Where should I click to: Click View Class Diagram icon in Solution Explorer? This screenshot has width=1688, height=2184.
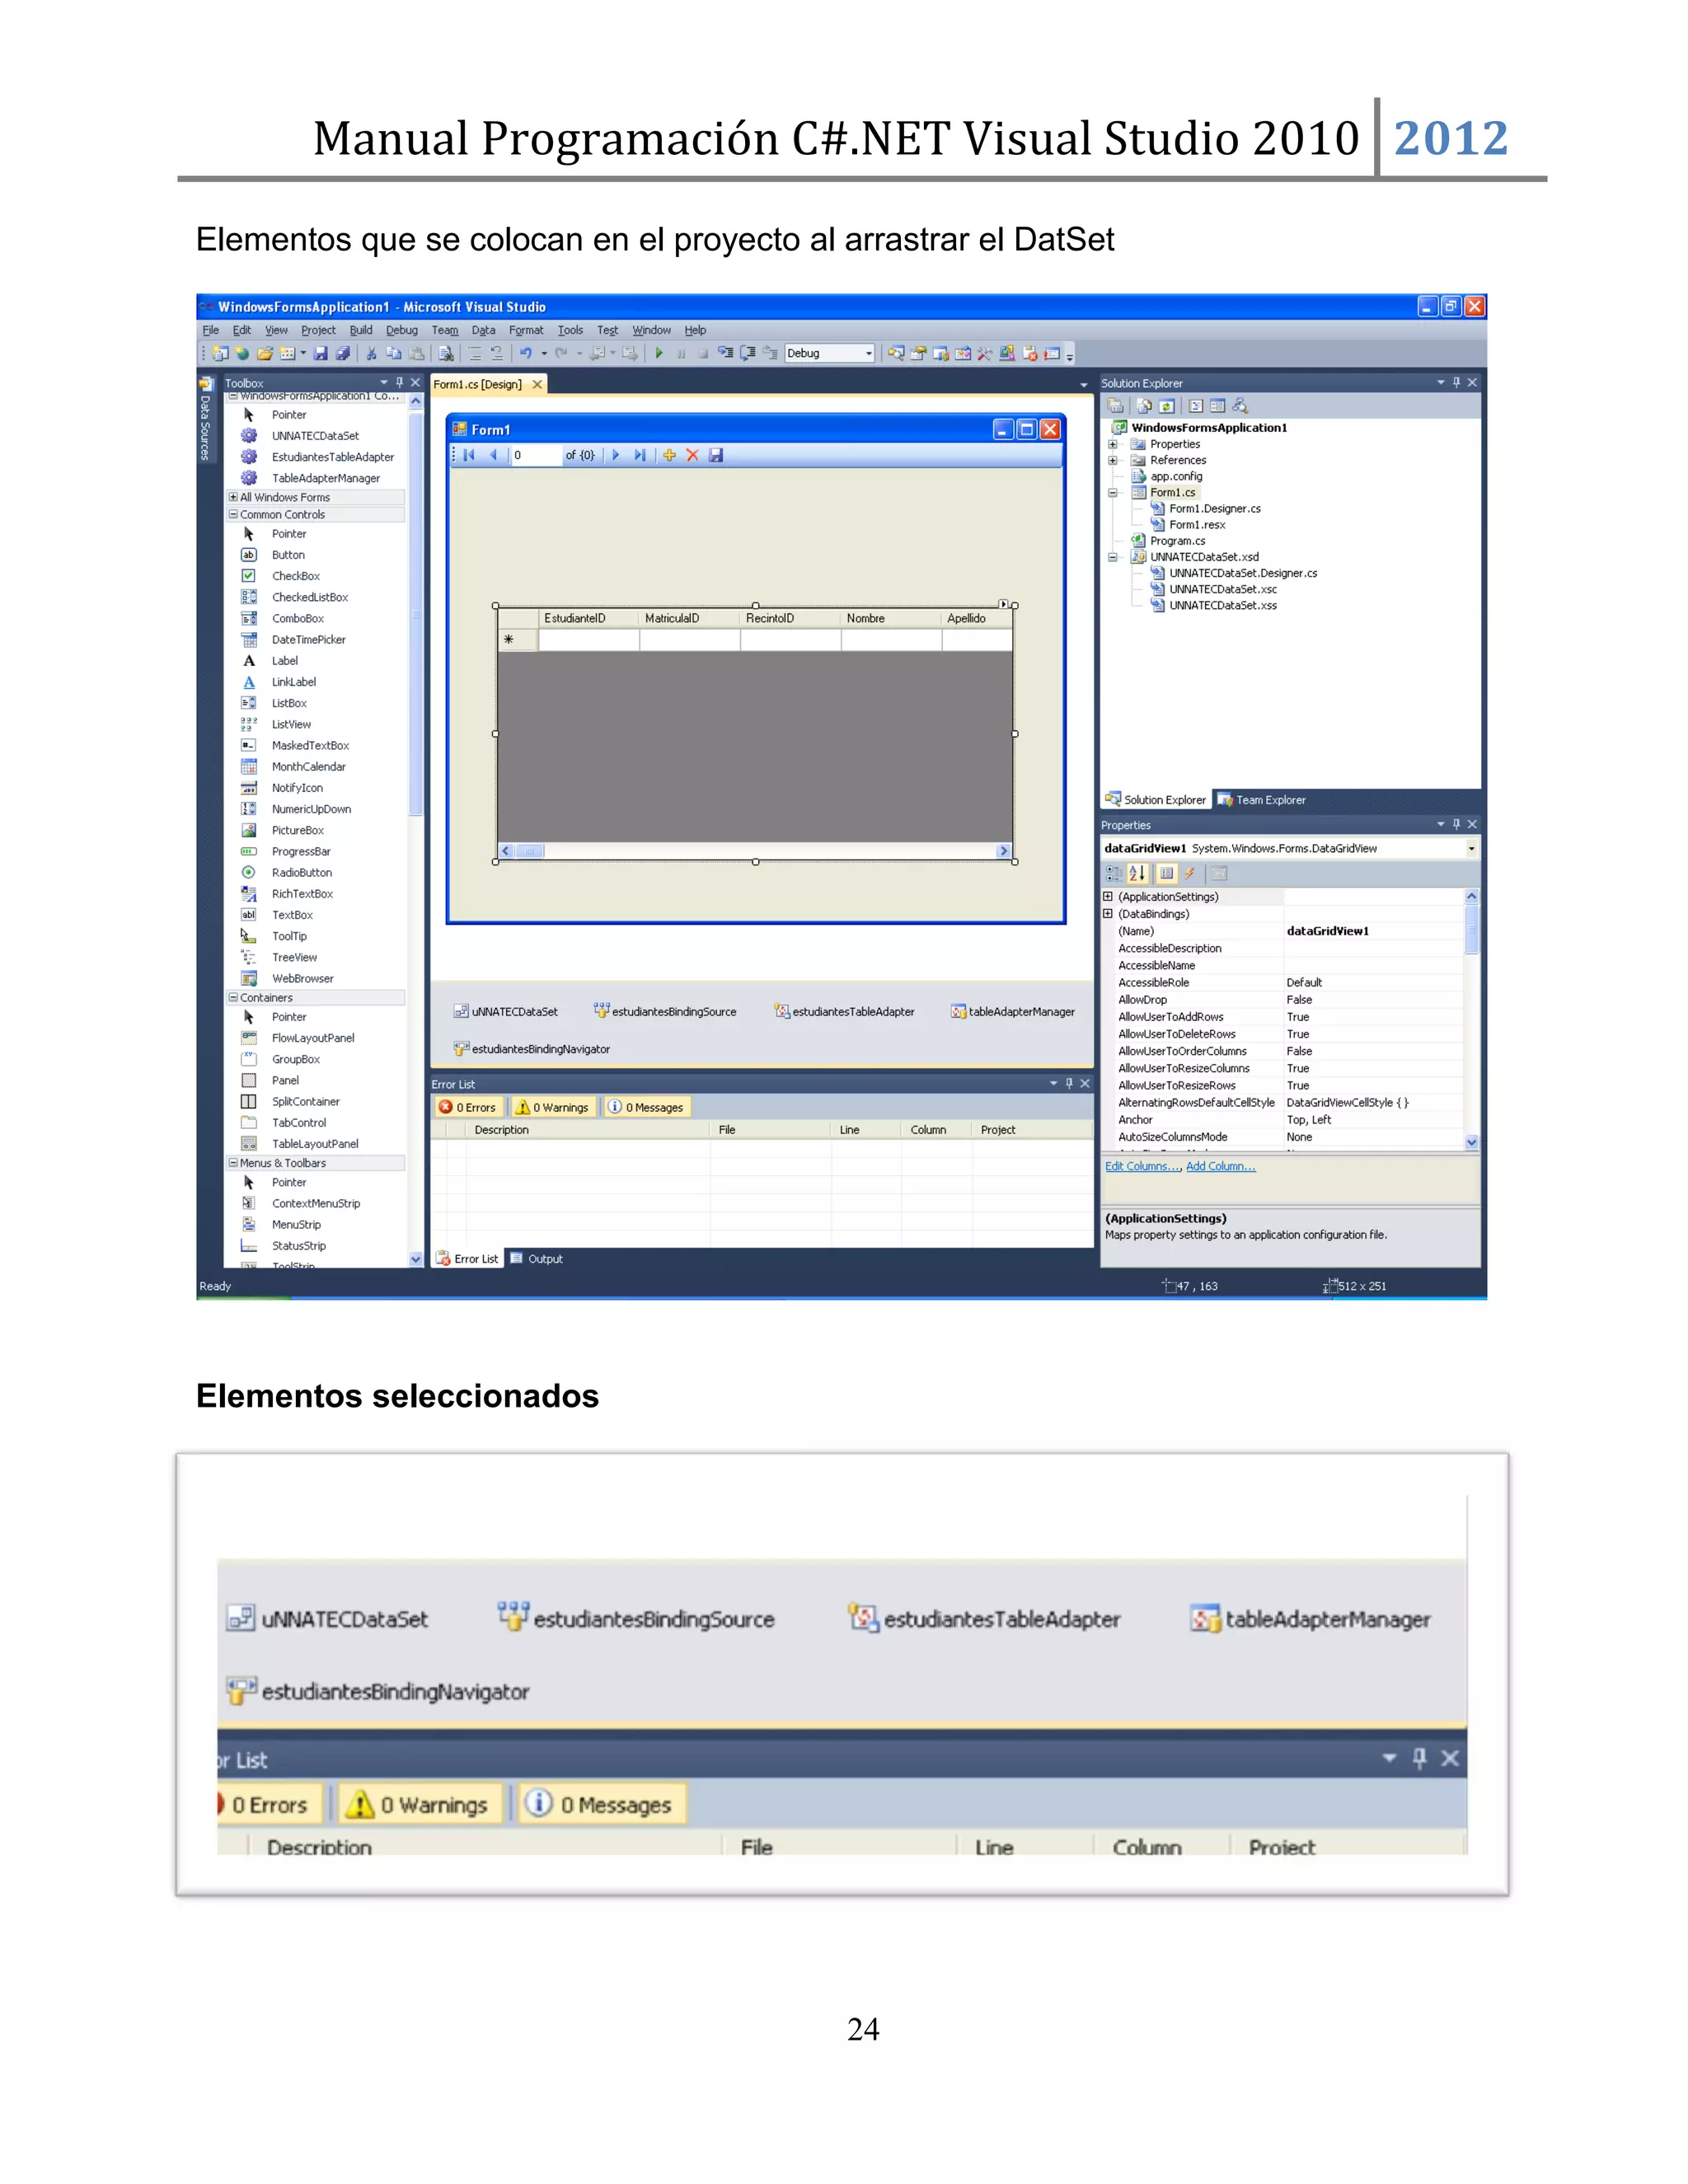click(x=1240, y=406)
